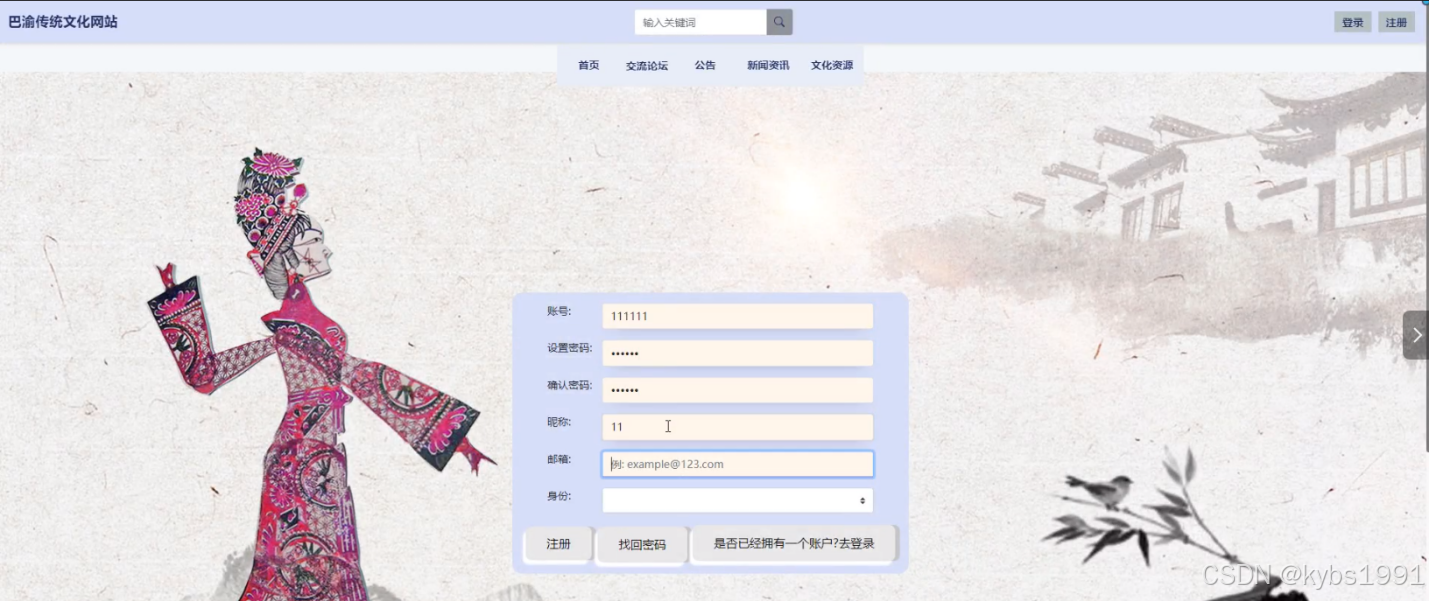
Task: Click the 确认密码 password field
Action: (738, 390)
